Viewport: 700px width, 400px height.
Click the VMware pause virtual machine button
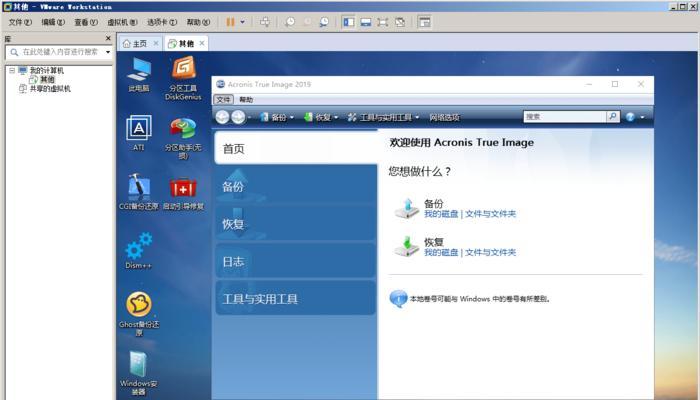click(230, 22)
